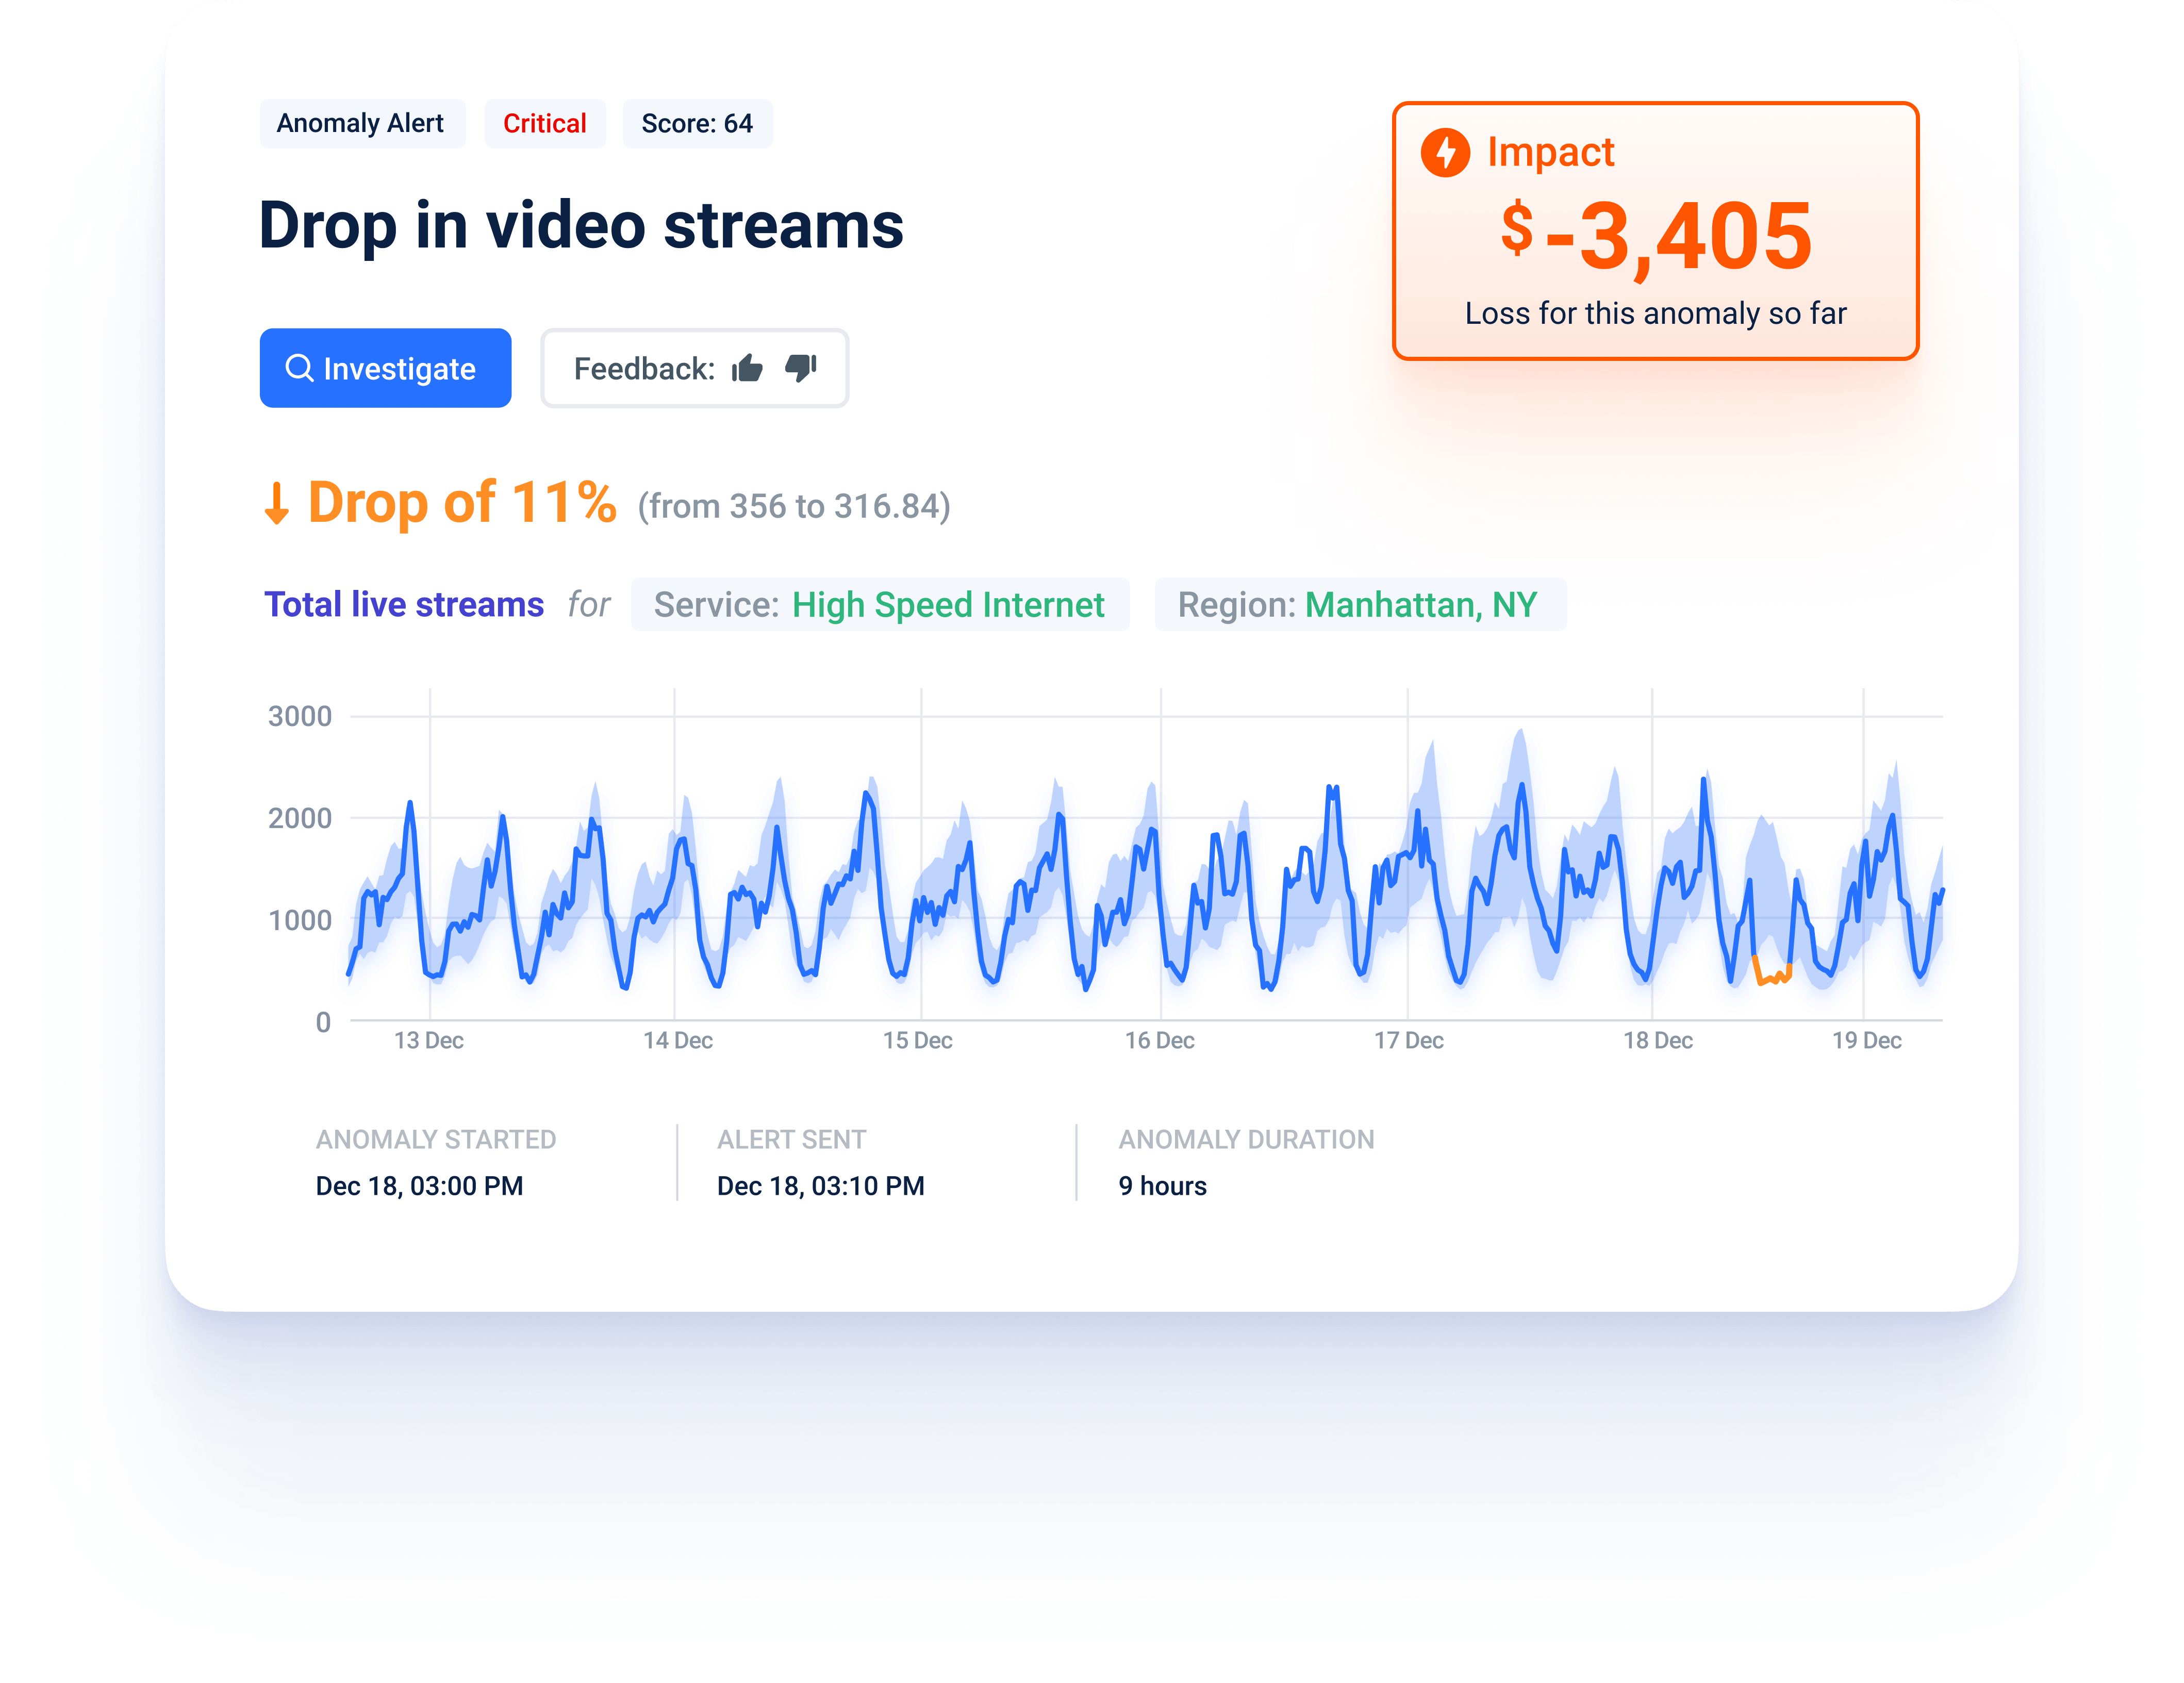
Task: Click the ANOMALY STARTED timestamp Dec 18, 03:00 PM
Action: (x=420, y=1186)
